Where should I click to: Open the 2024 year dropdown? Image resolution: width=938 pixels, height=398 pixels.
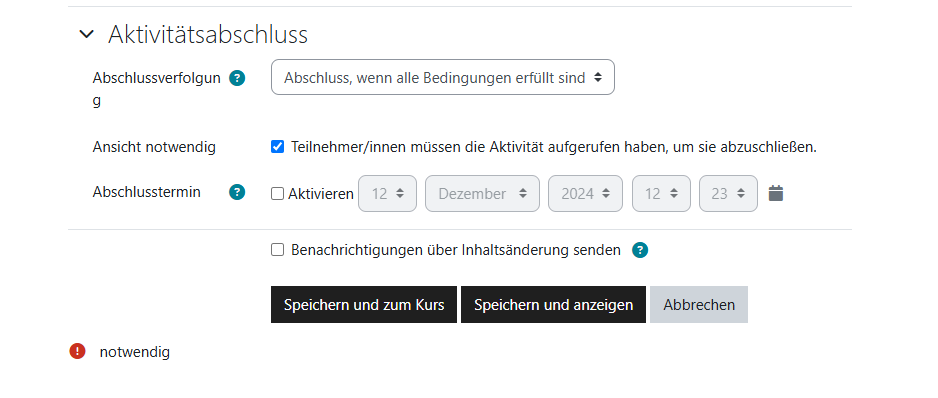point(586,193)
